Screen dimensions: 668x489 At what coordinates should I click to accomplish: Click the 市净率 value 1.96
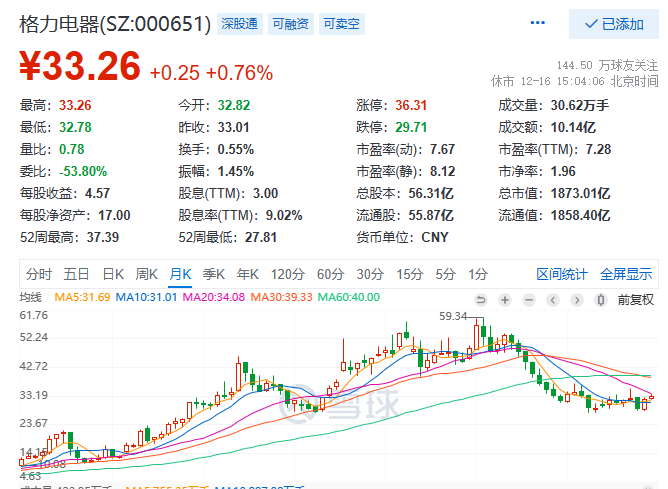coord(563,172)
